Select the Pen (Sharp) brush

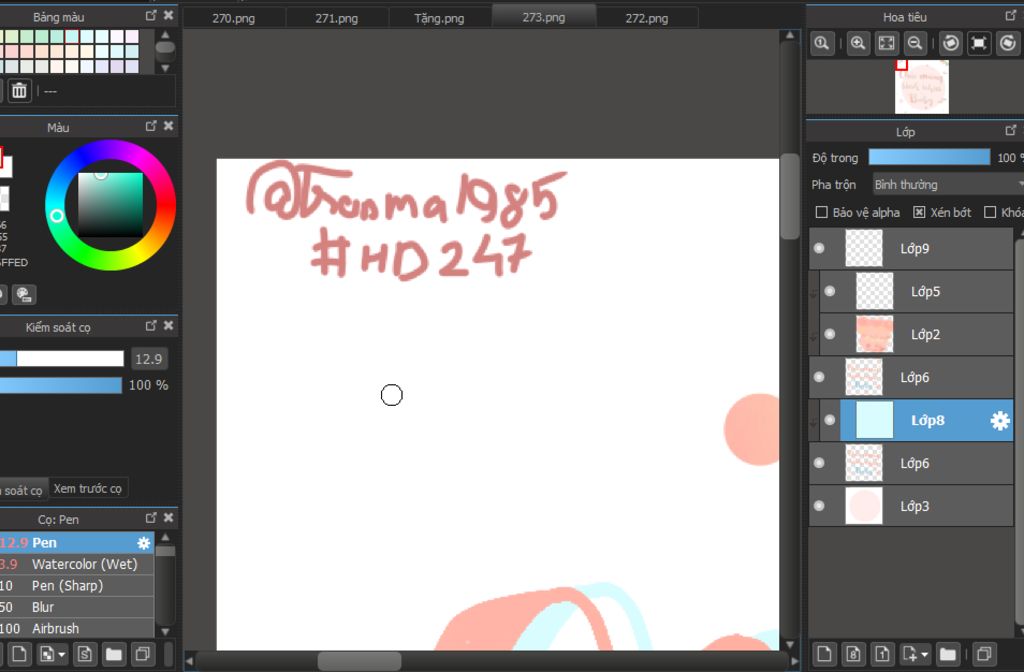pyautogui.click(x=76, y=586)
